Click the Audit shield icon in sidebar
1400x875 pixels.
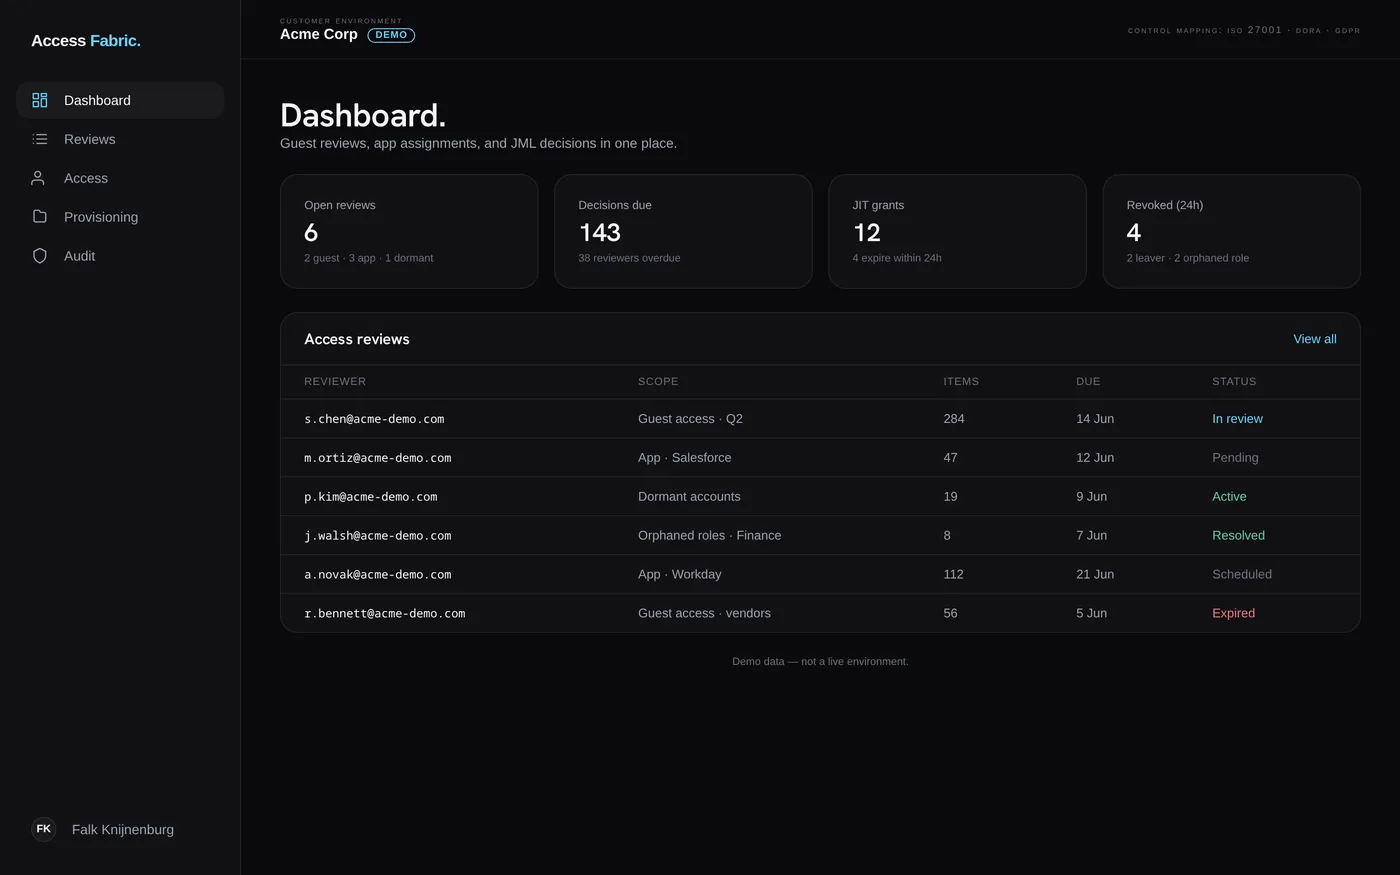[40, 256]
